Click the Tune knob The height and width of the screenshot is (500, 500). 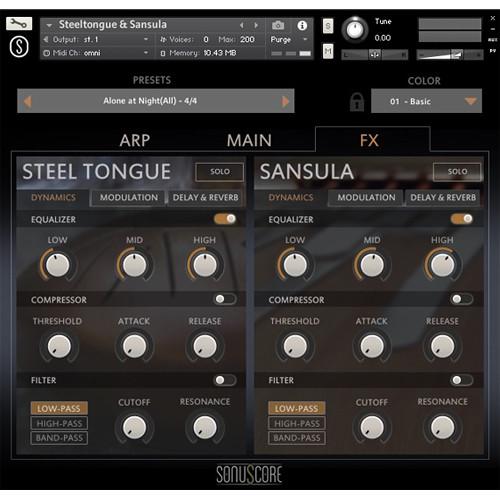click(x=355, y=30)
